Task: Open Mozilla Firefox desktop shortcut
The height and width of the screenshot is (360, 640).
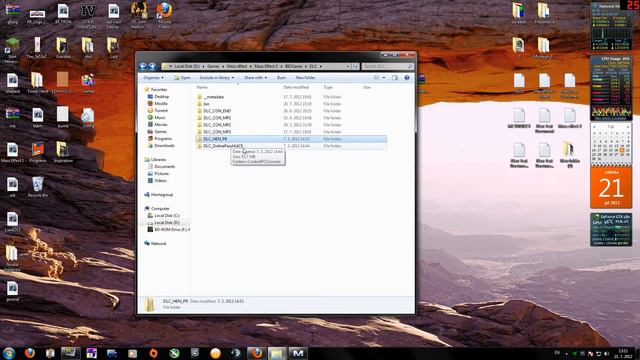Action: [164, 15]
